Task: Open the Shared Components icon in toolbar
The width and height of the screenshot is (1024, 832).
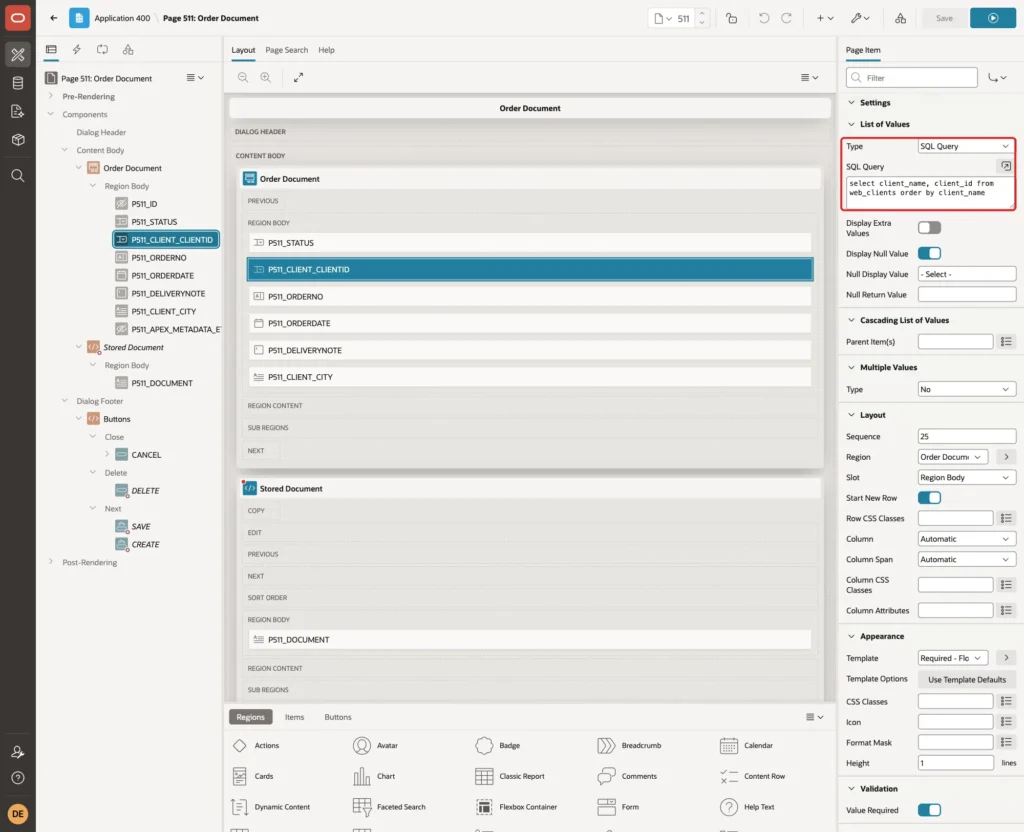Action: pyautogui.click(x=901, y=18)
